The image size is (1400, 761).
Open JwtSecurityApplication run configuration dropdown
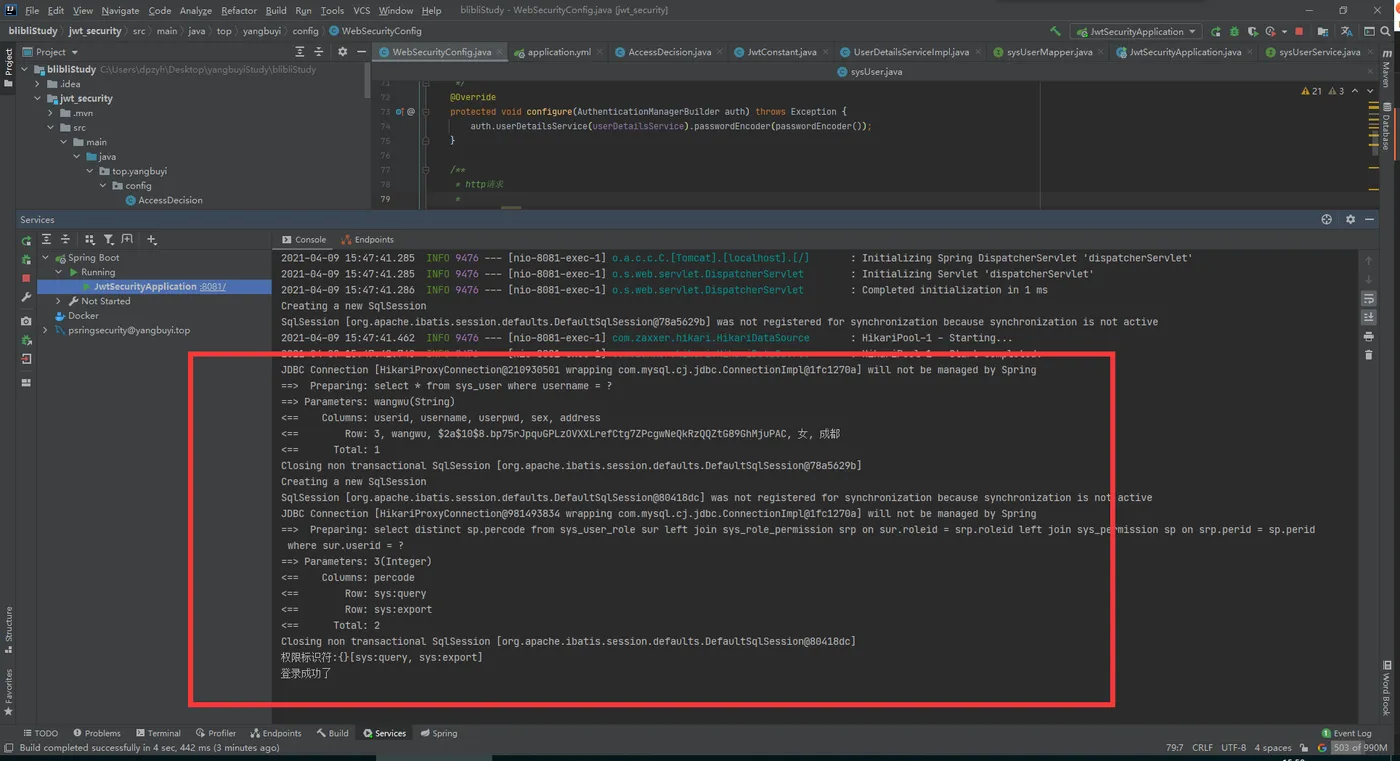[1135, 32]
